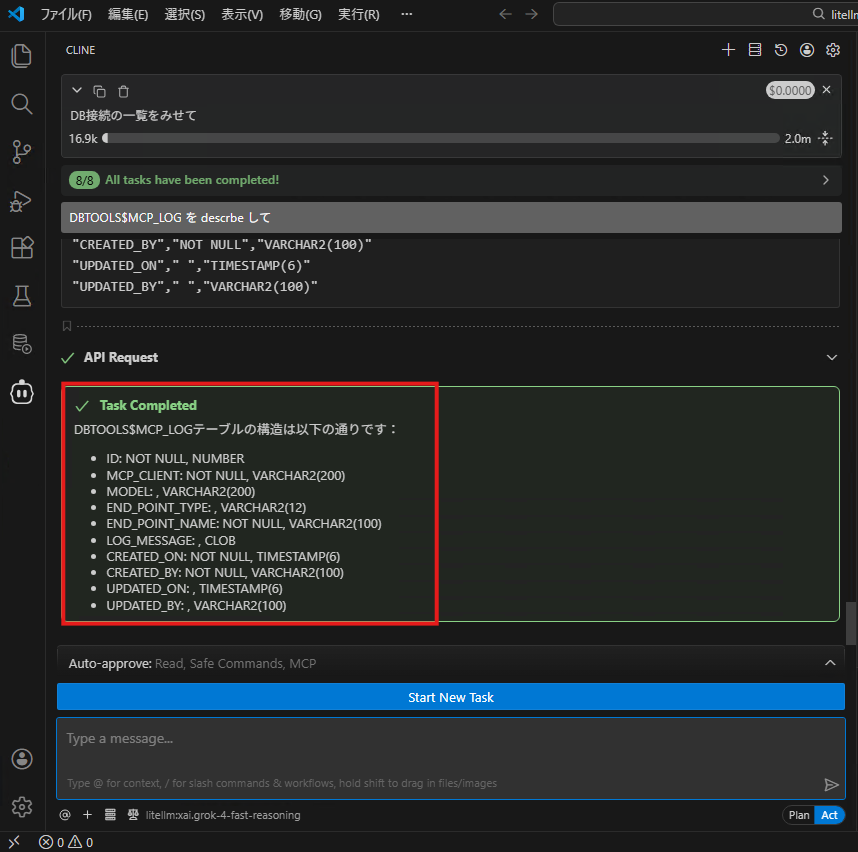Click the chat vertical scrollbar
Image resolution: width=858 pixels, height=852 pixels.
[x=851, y=623]
